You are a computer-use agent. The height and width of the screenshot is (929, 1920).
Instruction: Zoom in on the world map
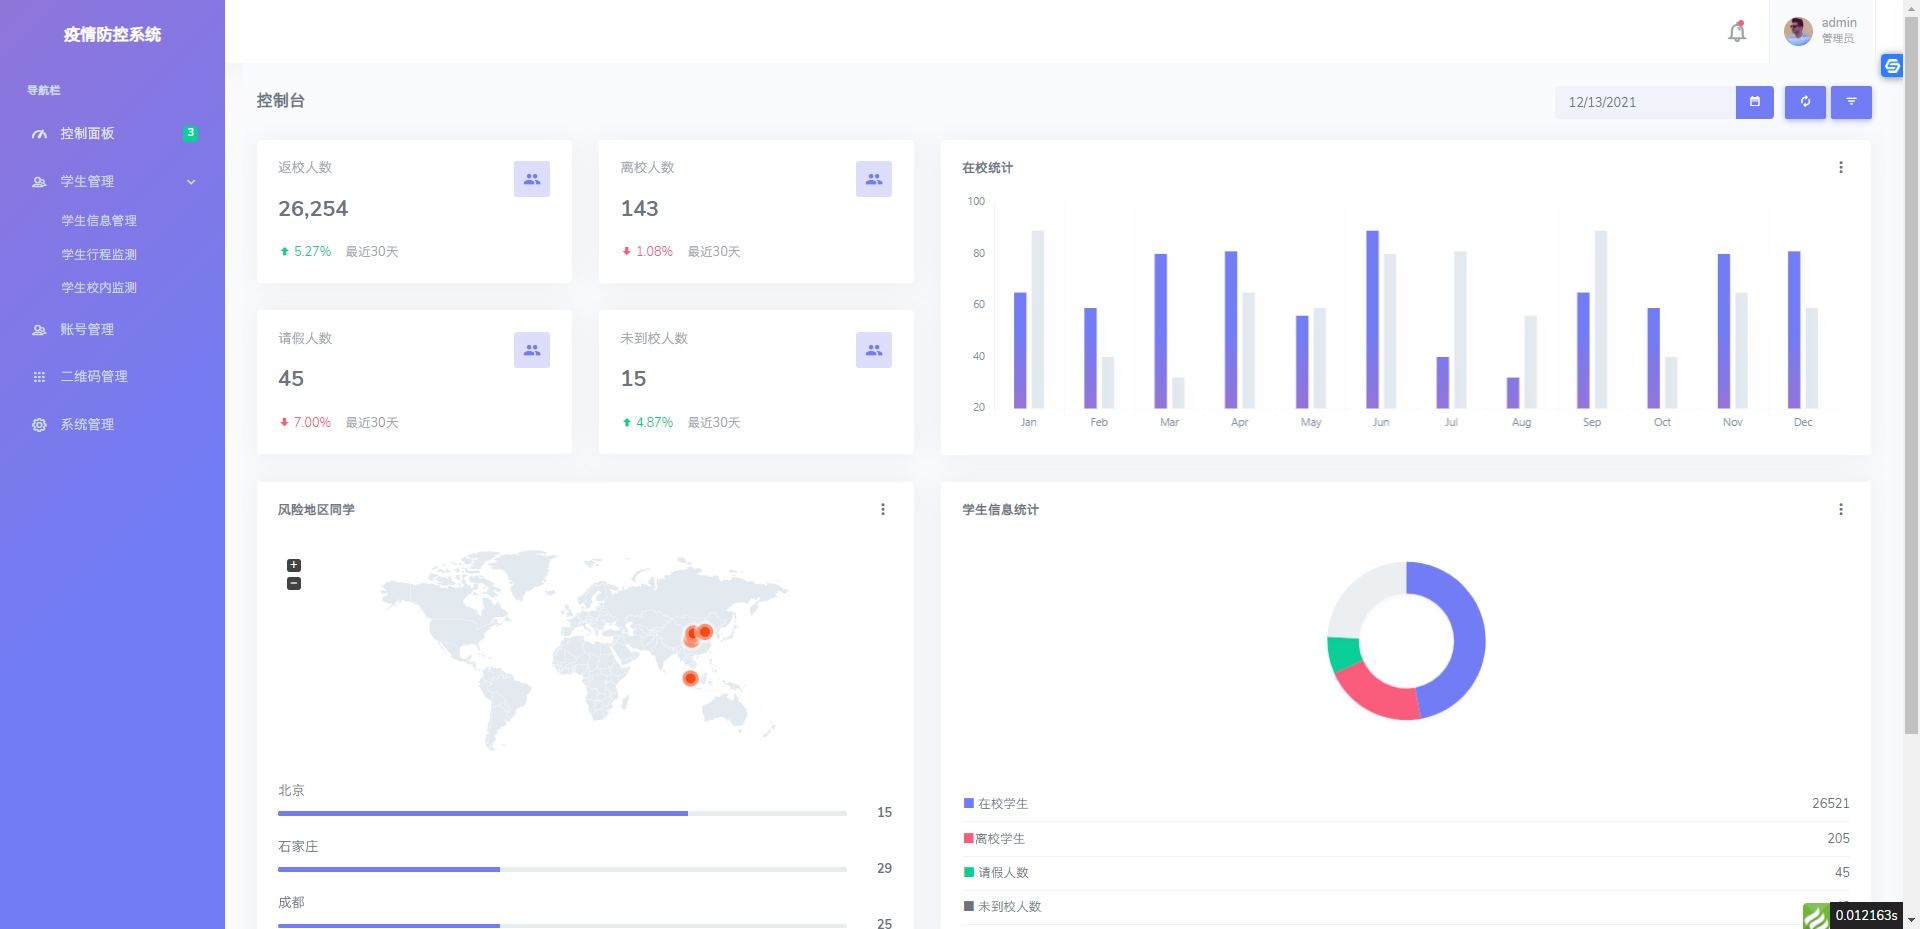pyautogui.click(x=294, y=565)
